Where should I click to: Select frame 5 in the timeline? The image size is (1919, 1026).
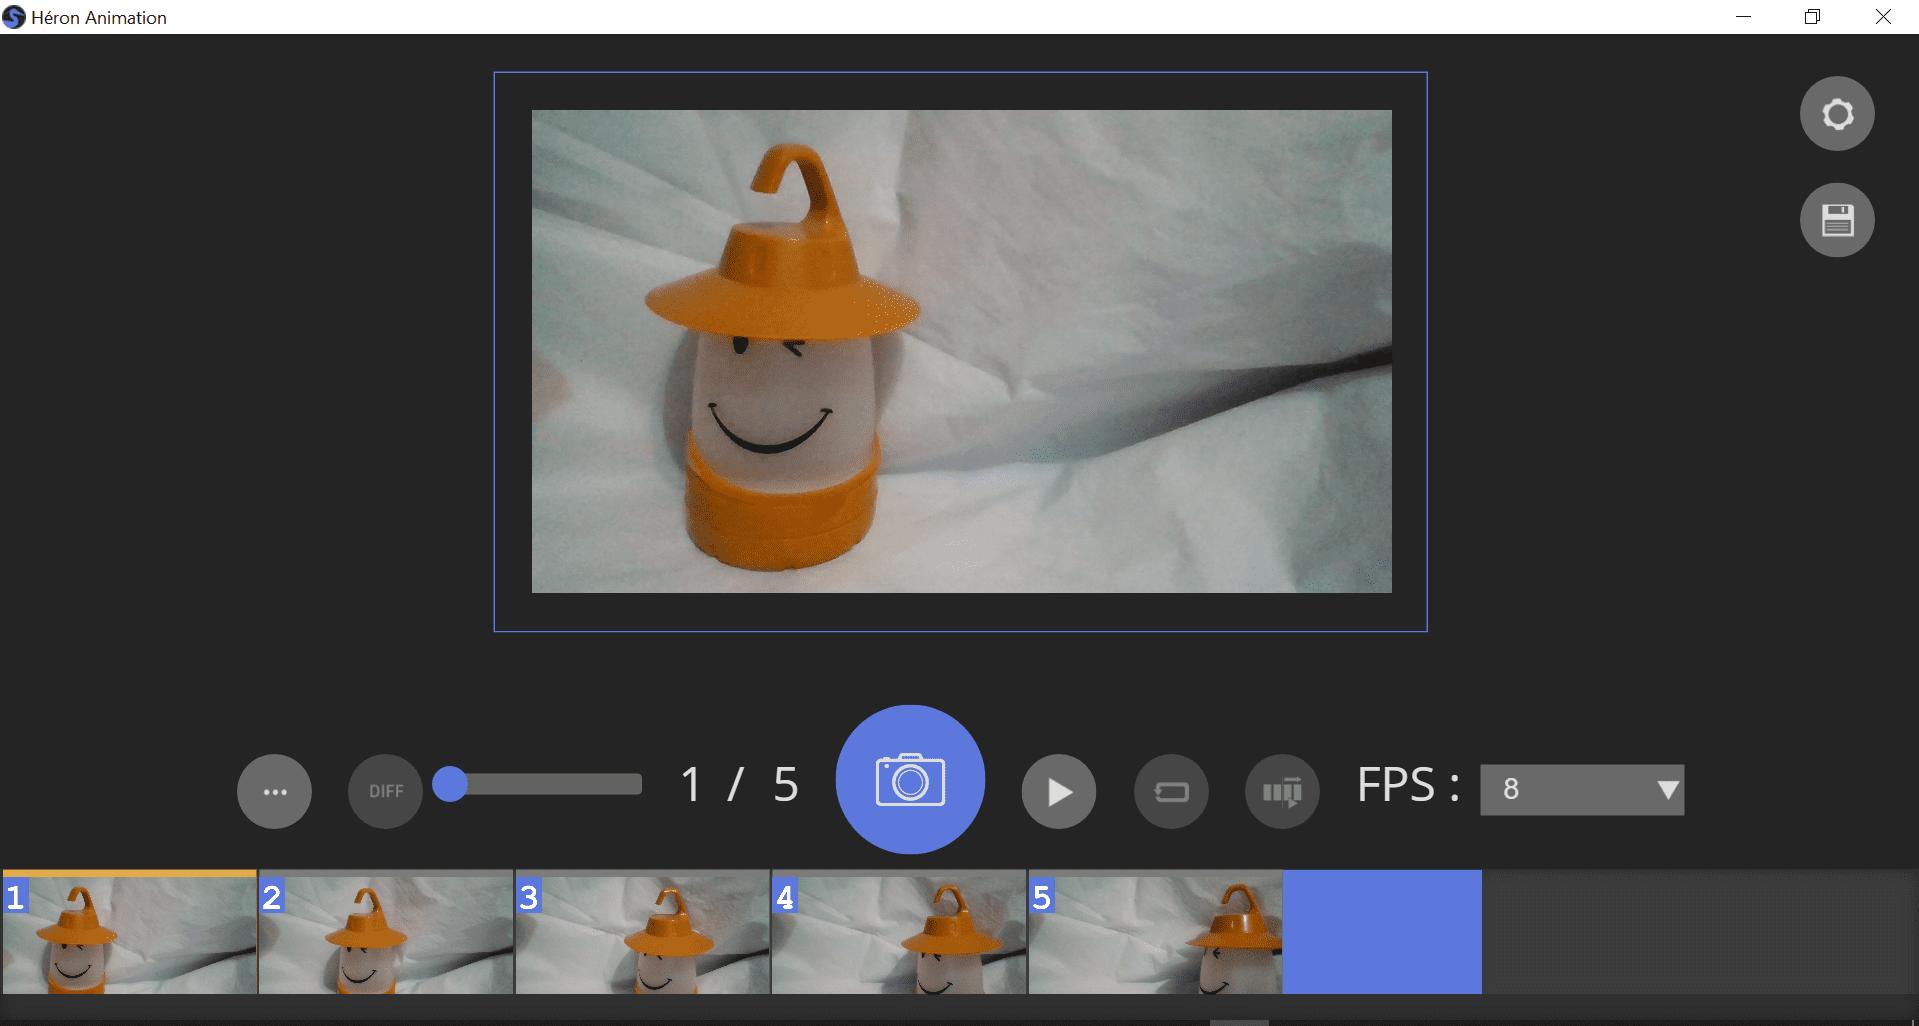pyautogui.click(x=1155, y=931)
